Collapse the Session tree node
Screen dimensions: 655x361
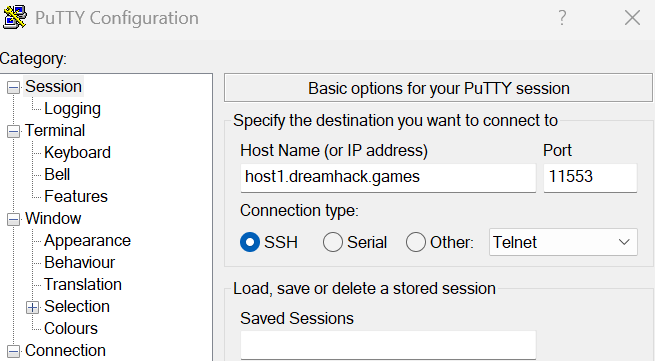tap(13, 88)
